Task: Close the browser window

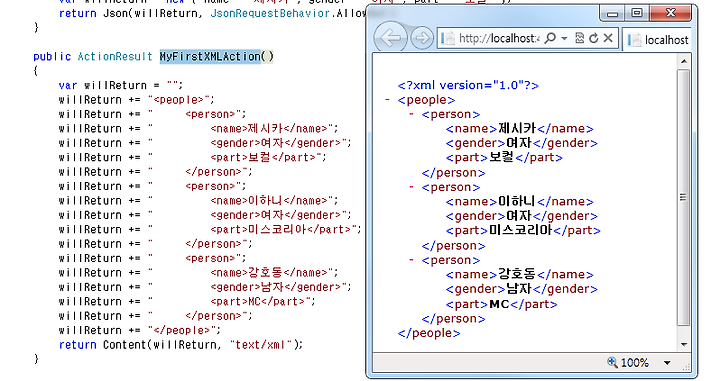Action: pos(670,13)
